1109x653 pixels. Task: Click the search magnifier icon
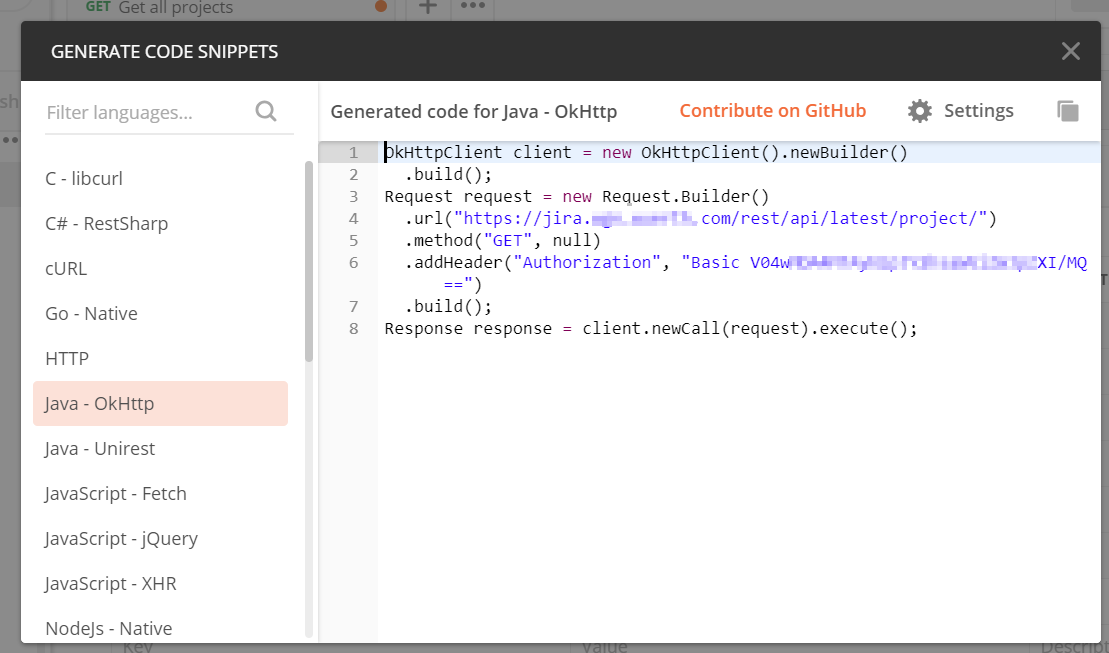(266, 111)
